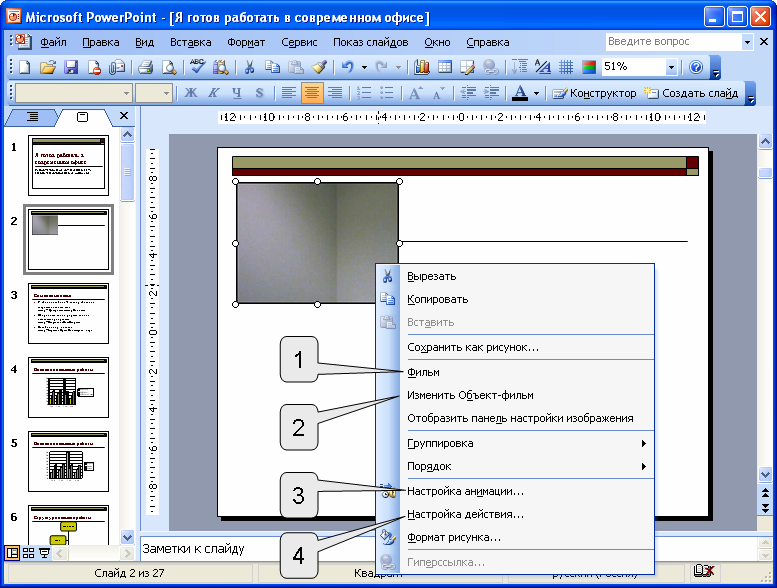The image size is (777, 588).
Task: Click spelling status icon in status bar
Action: [704, 572]
